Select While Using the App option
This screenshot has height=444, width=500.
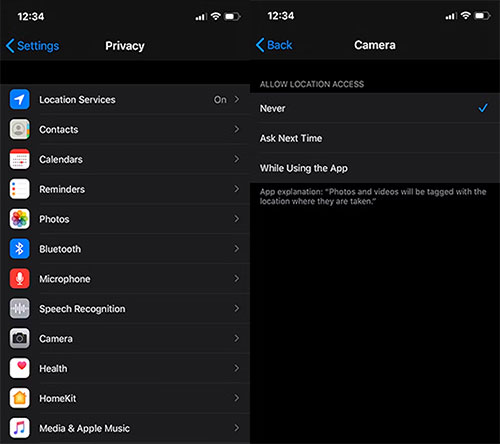tap(375, 168)
